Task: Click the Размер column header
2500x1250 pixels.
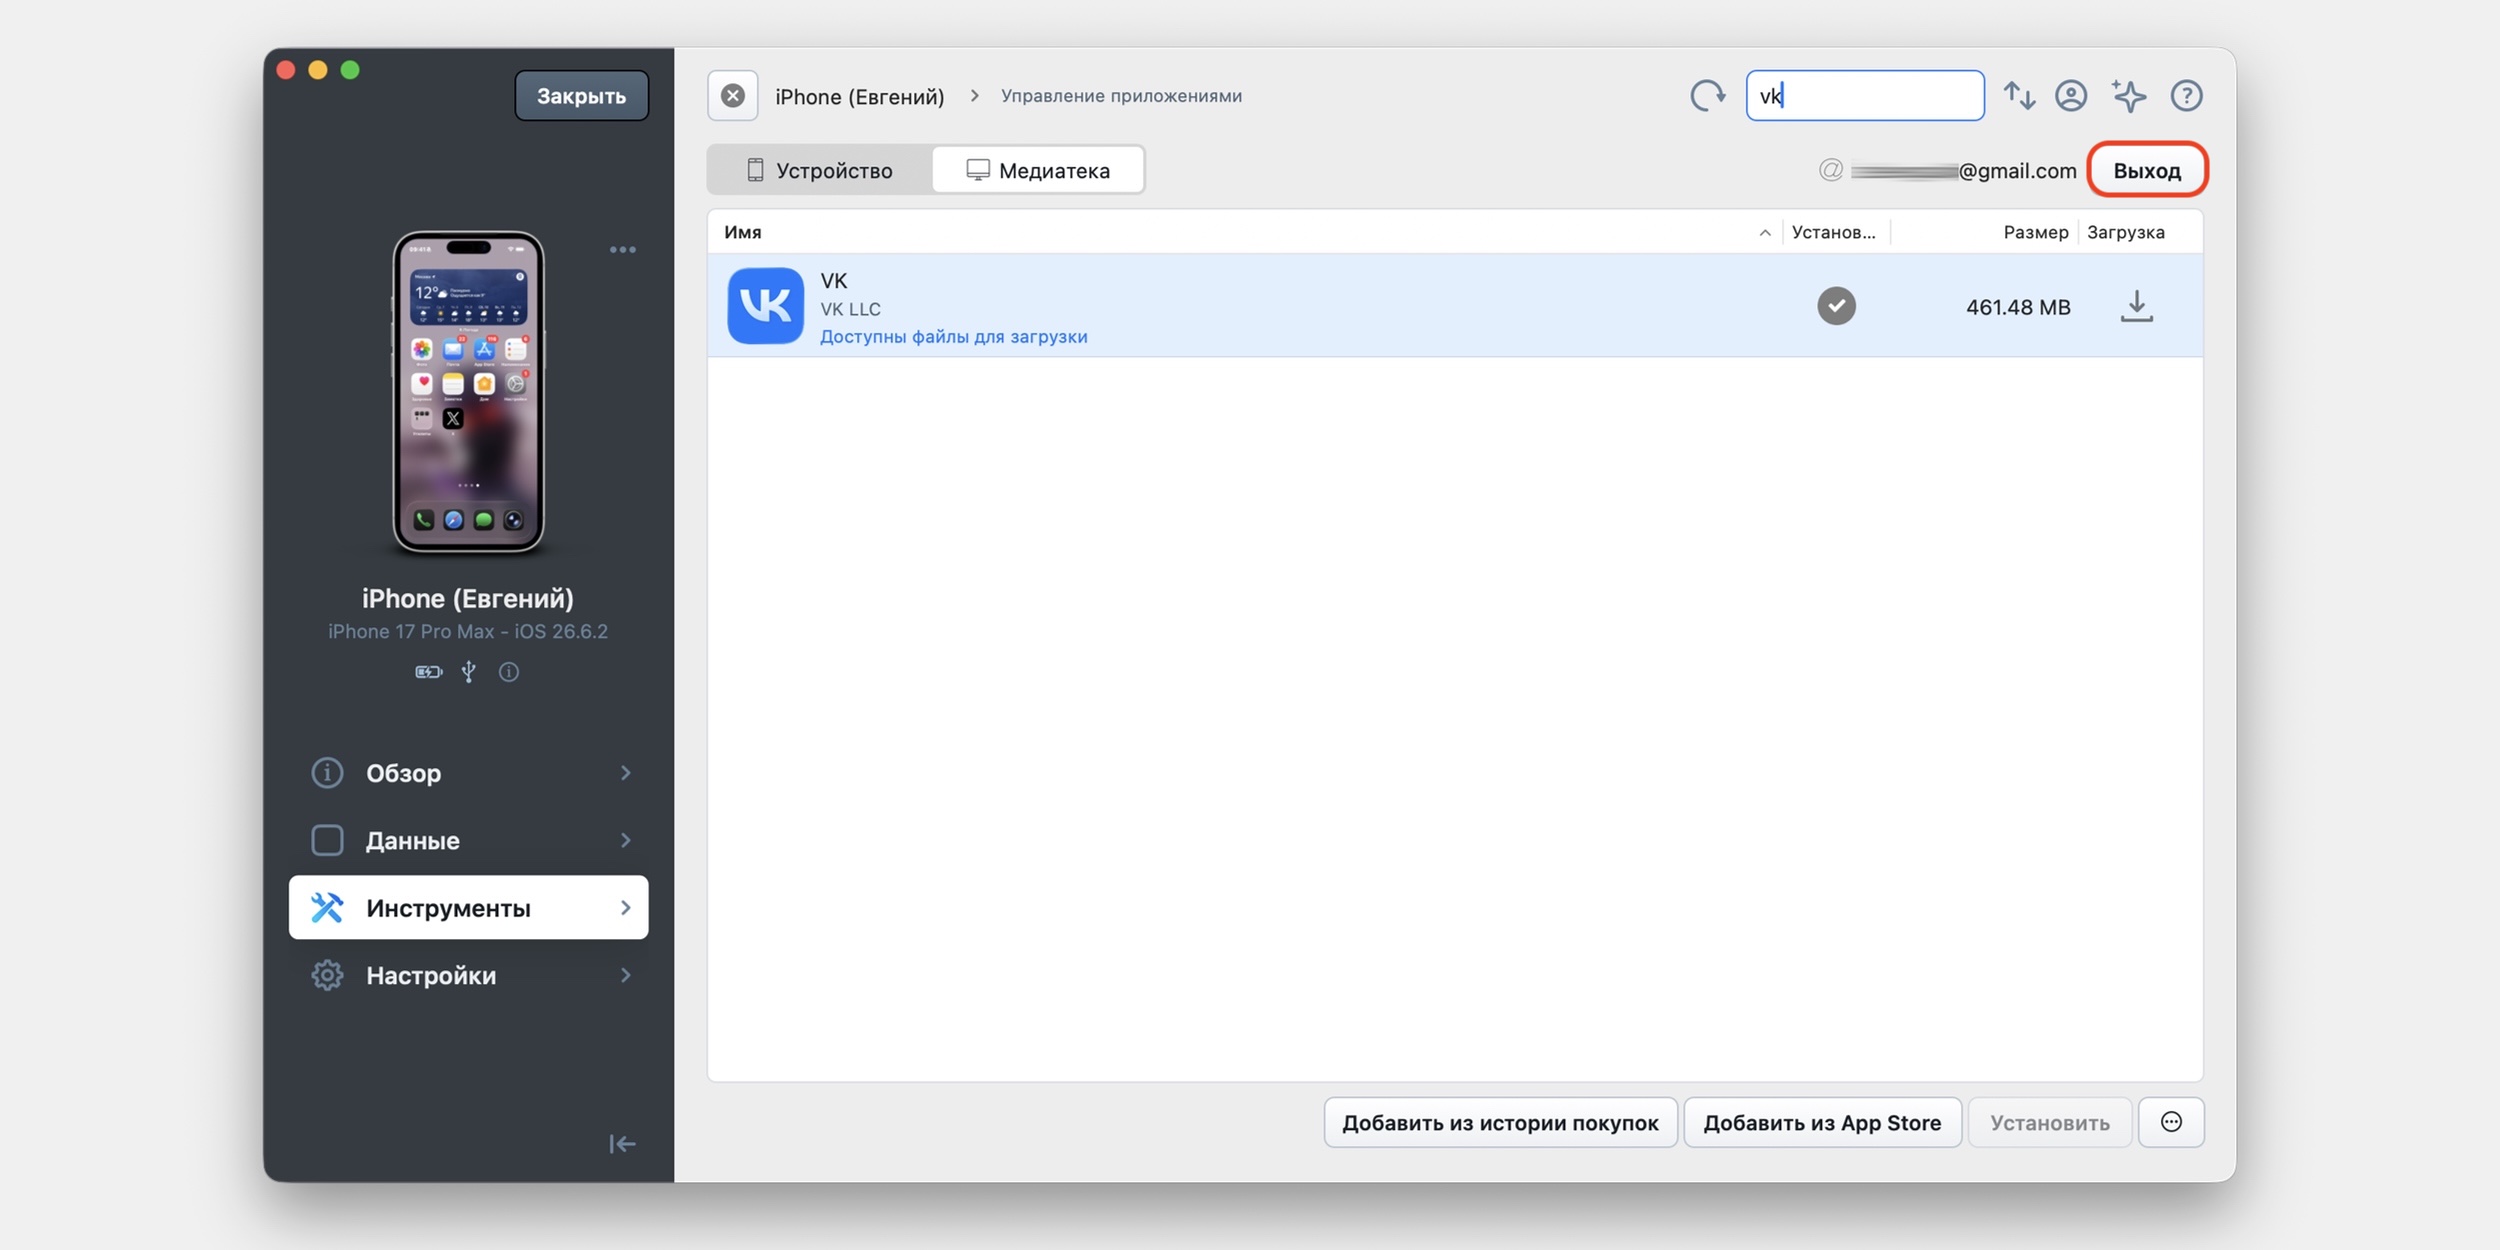Action: coord(2035,232)
